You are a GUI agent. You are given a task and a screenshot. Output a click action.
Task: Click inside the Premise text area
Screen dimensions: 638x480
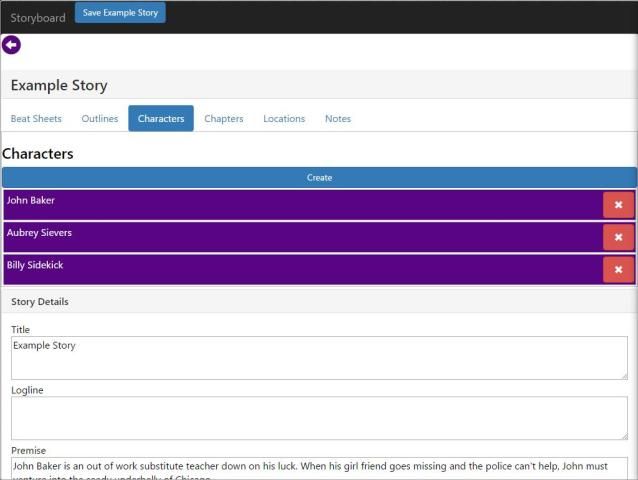(319, 468)
